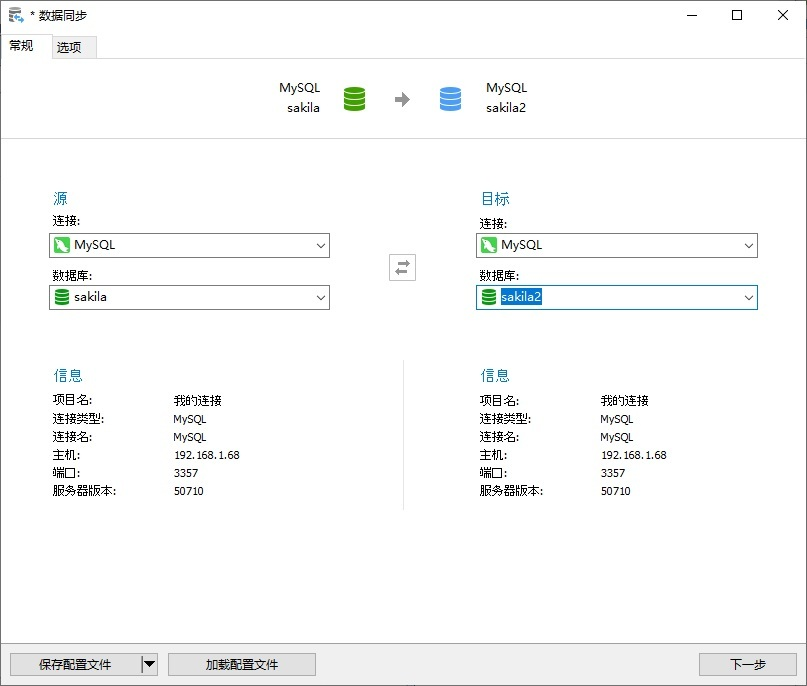Click the database icon beside sakila2 in target
807x686 pixels.
click(x=488, y=297)
